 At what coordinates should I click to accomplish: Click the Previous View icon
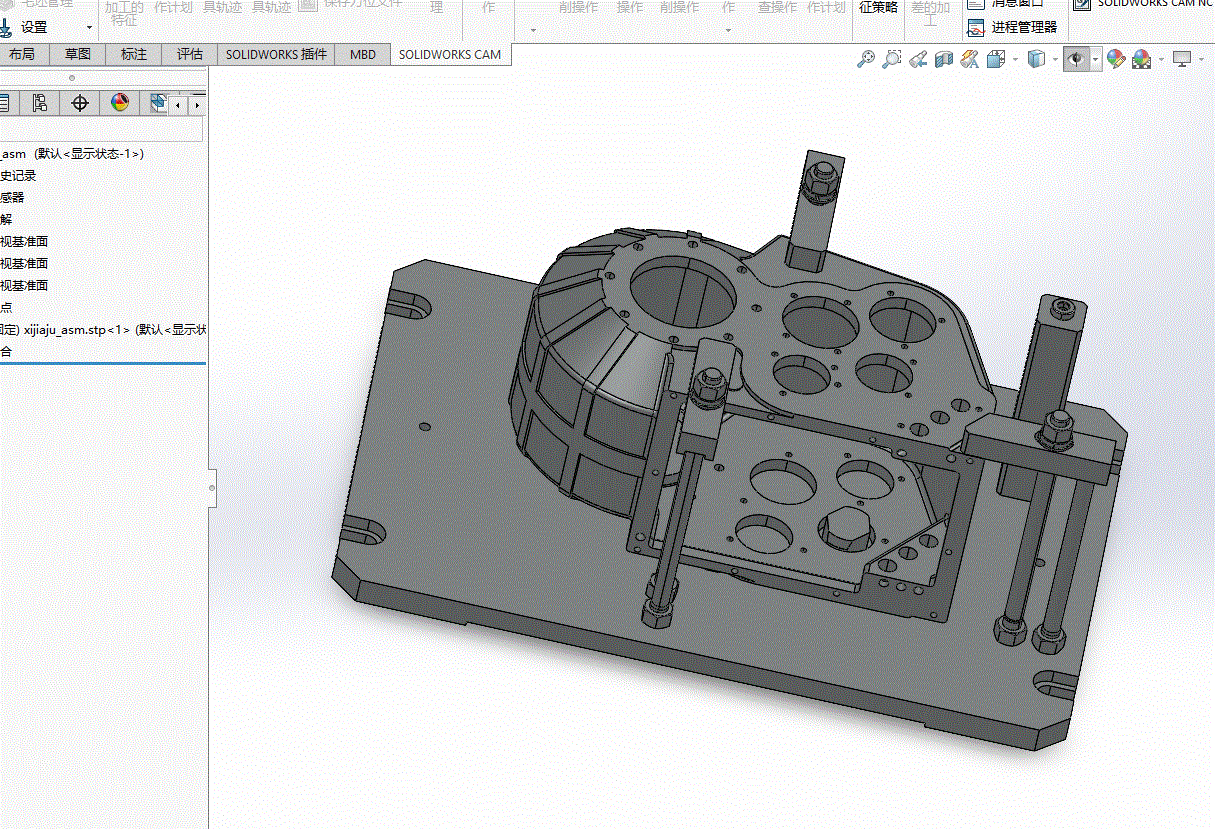click(x=918, y=60)
